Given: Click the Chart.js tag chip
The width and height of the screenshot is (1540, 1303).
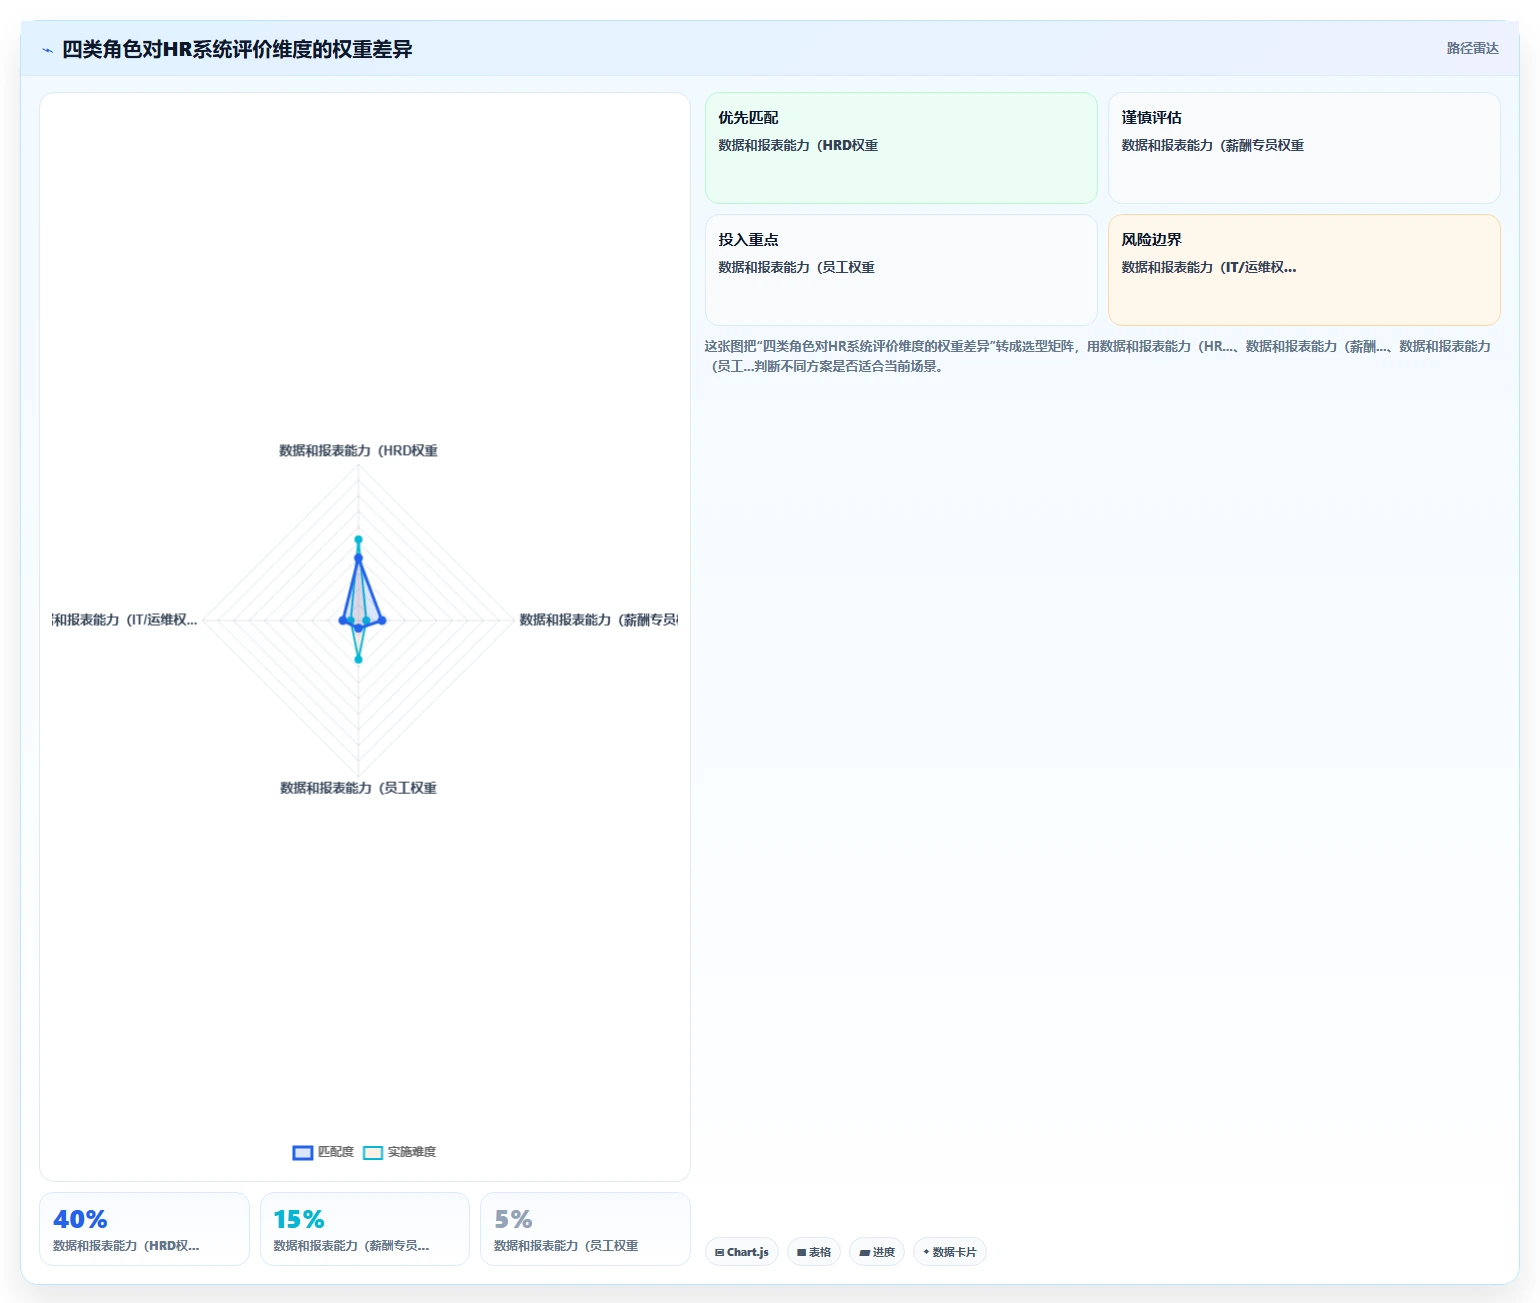Looking at the screenshot, I should (x=742, y=1252).
